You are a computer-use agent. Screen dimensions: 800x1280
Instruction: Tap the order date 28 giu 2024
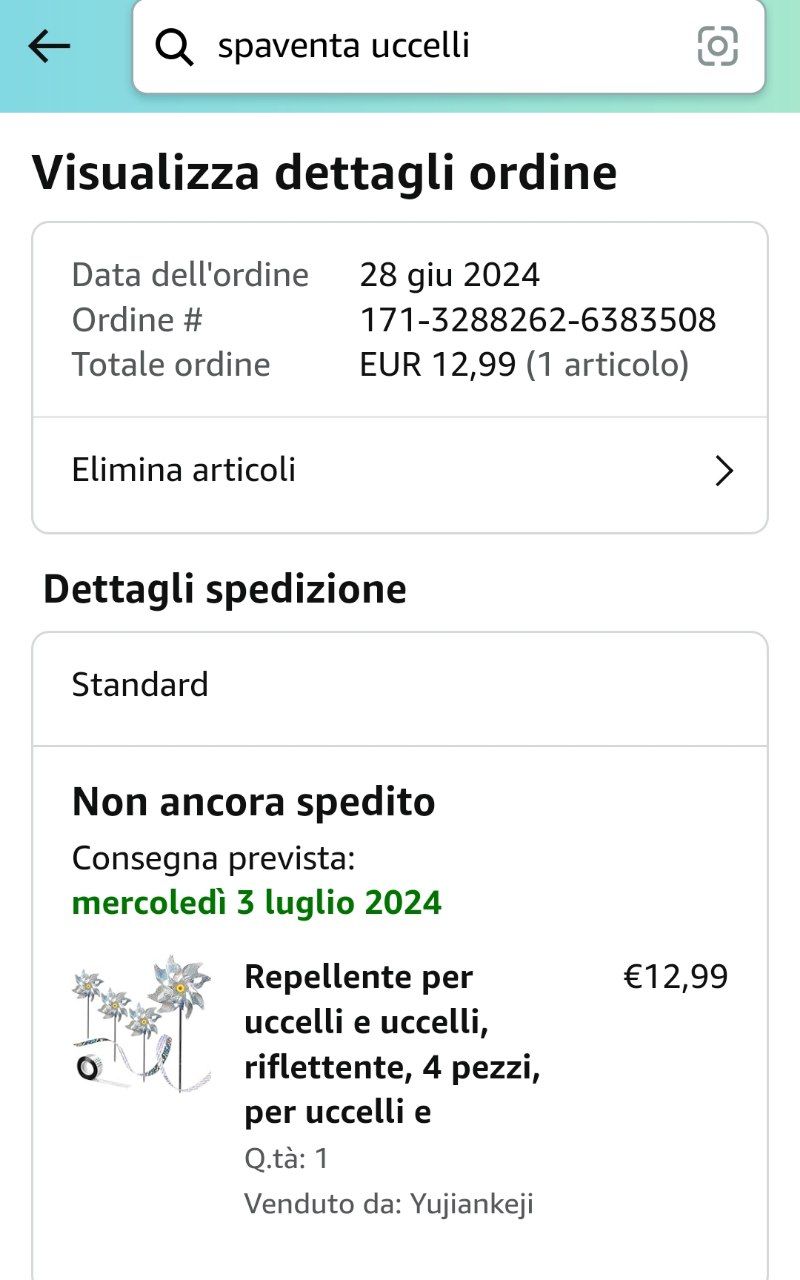click(450, 274)
